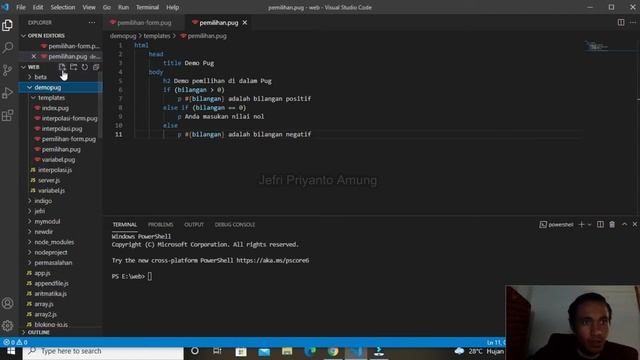Screen dimensions: 640x360
Task: Open weather widget showing 28°C Hujan
Action: coord(479,351)
